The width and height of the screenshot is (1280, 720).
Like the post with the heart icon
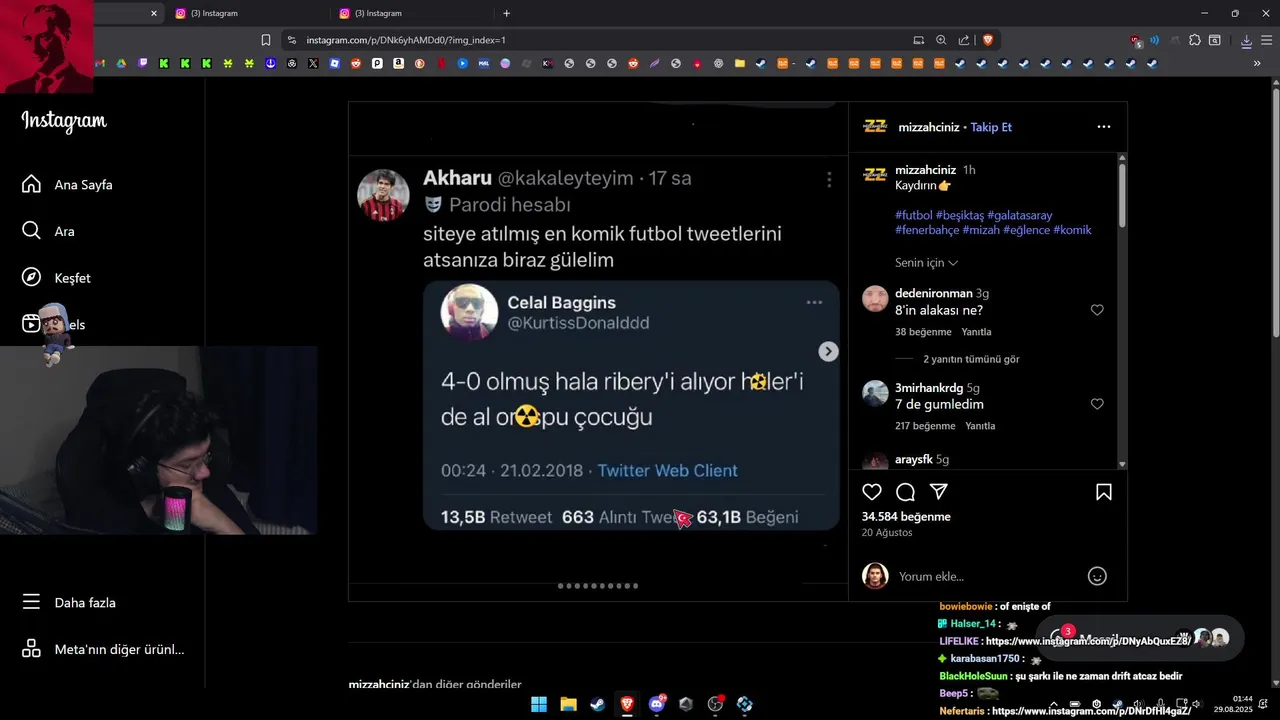click(x=872, y=492)
